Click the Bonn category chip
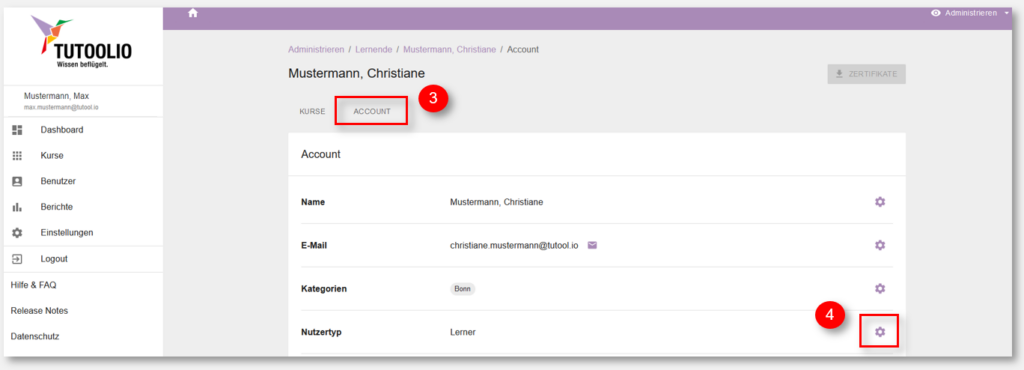This screenshot has height=370, width=1024. 462,289
